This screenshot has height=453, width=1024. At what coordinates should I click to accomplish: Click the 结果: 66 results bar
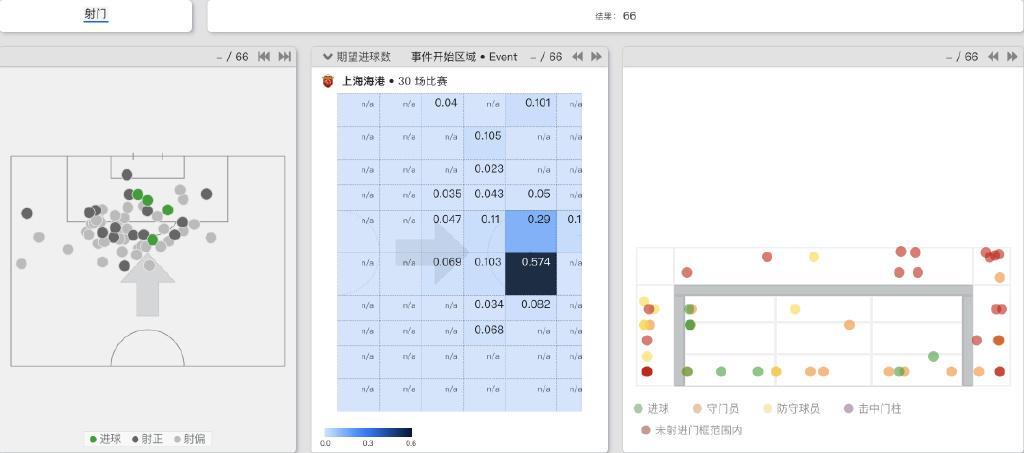[615, 16]
